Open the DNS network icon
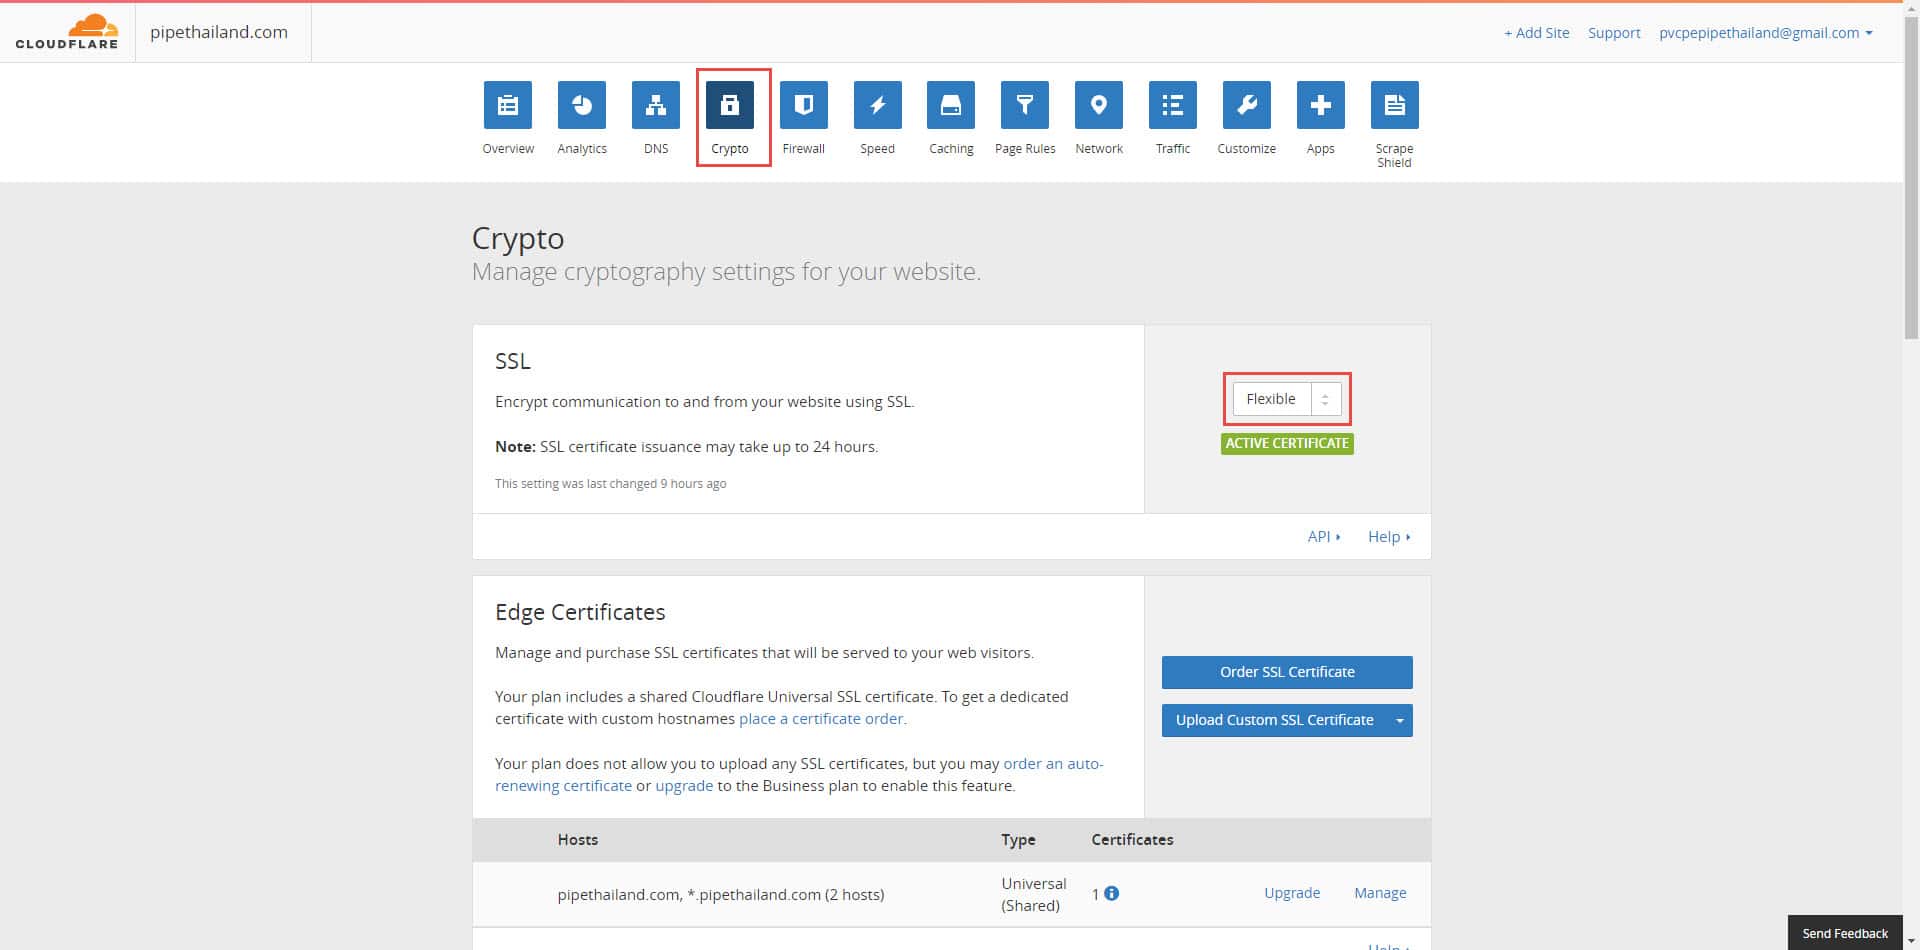1920x950 pixels. point(656,105)
